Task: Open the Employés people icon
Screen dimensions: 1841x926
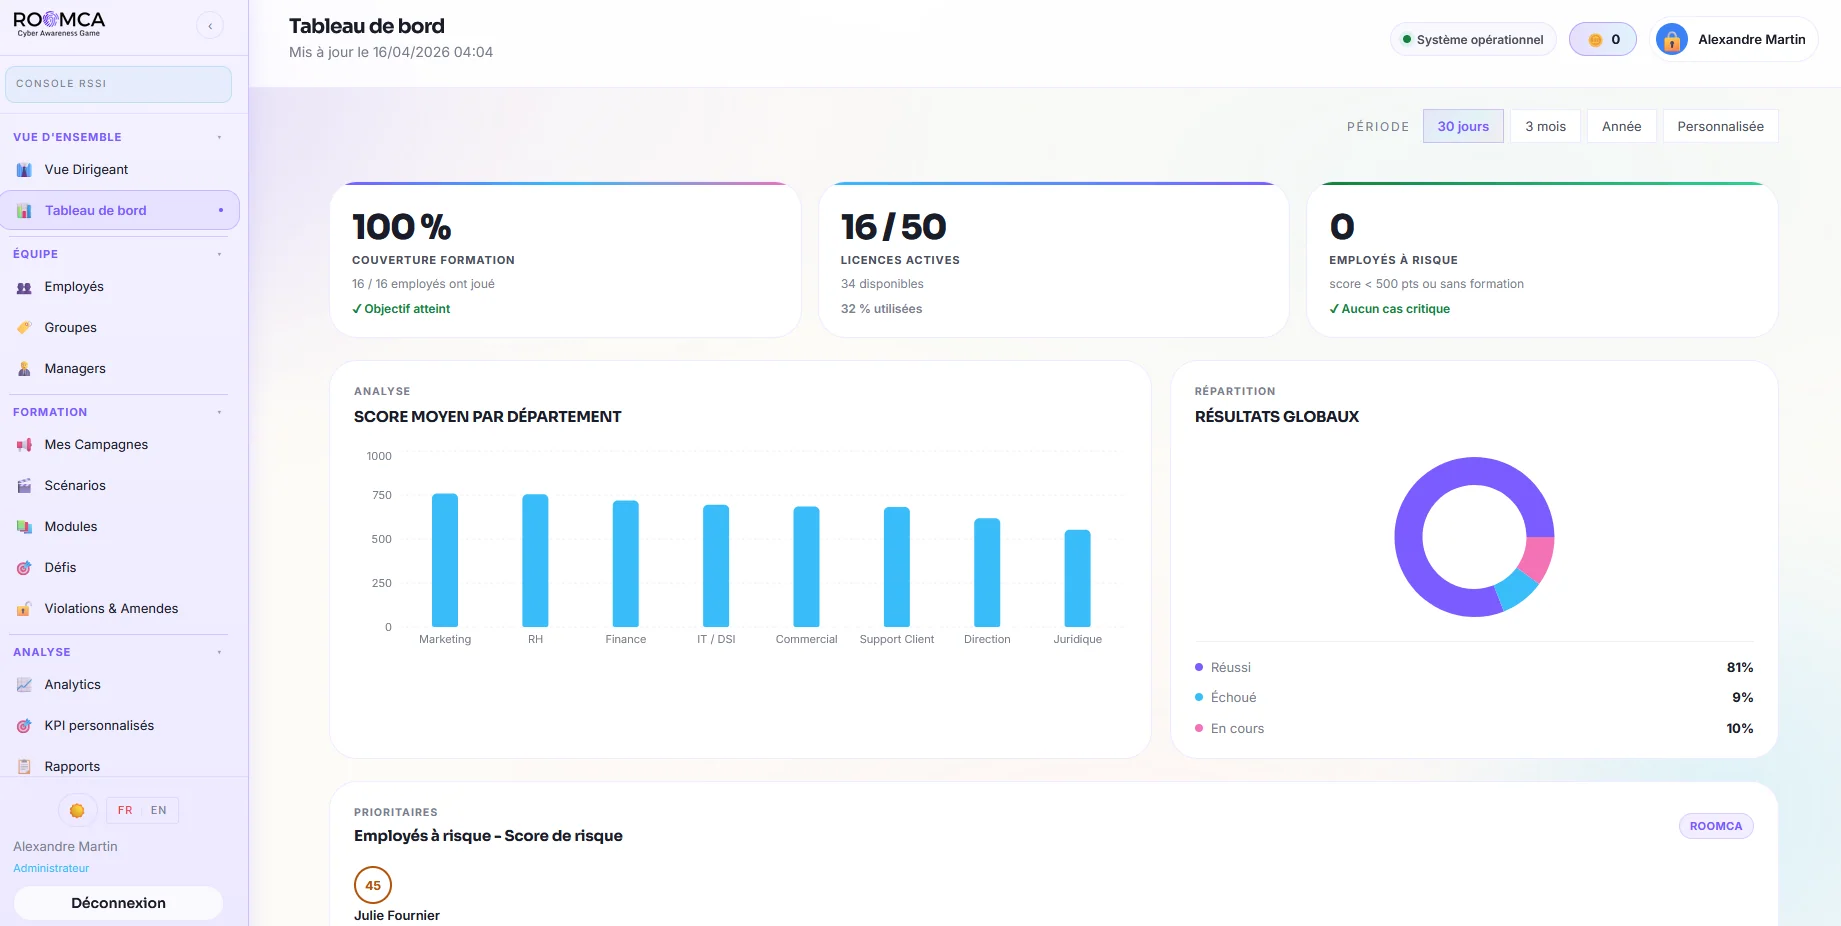Action: 24,287
